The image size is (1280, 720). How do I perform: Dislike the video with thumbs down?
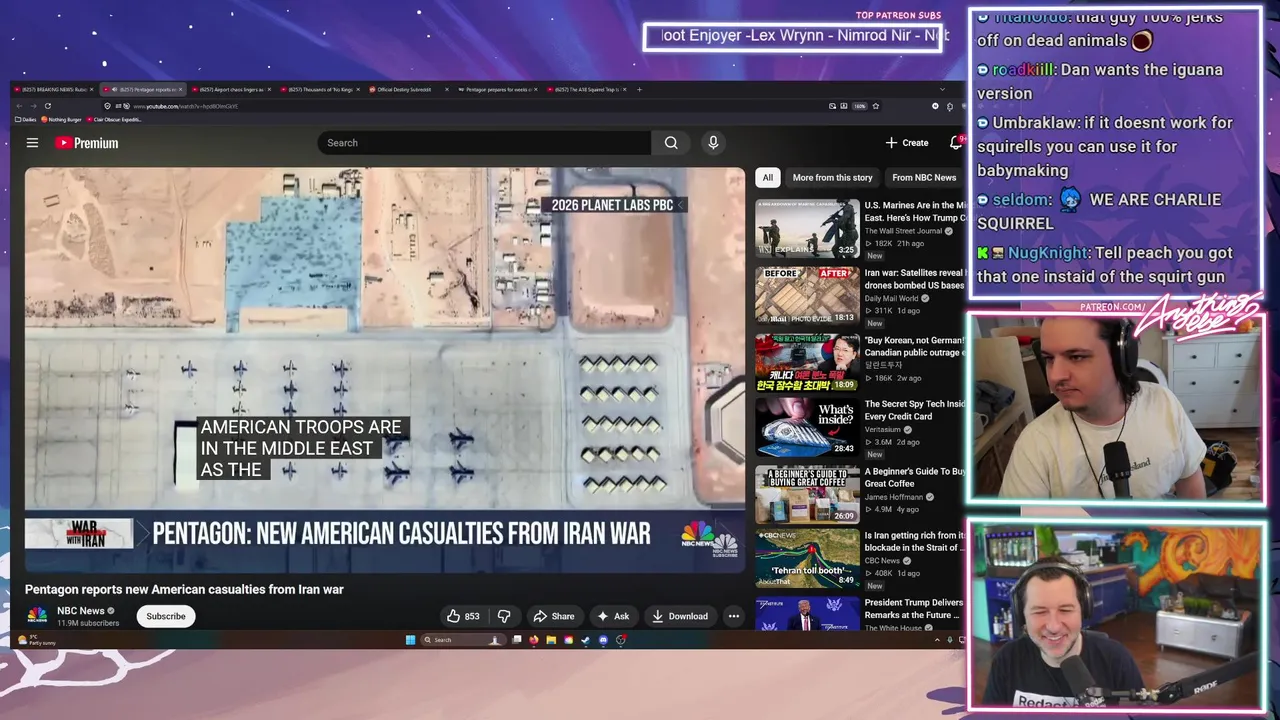[x=504, y=616]
